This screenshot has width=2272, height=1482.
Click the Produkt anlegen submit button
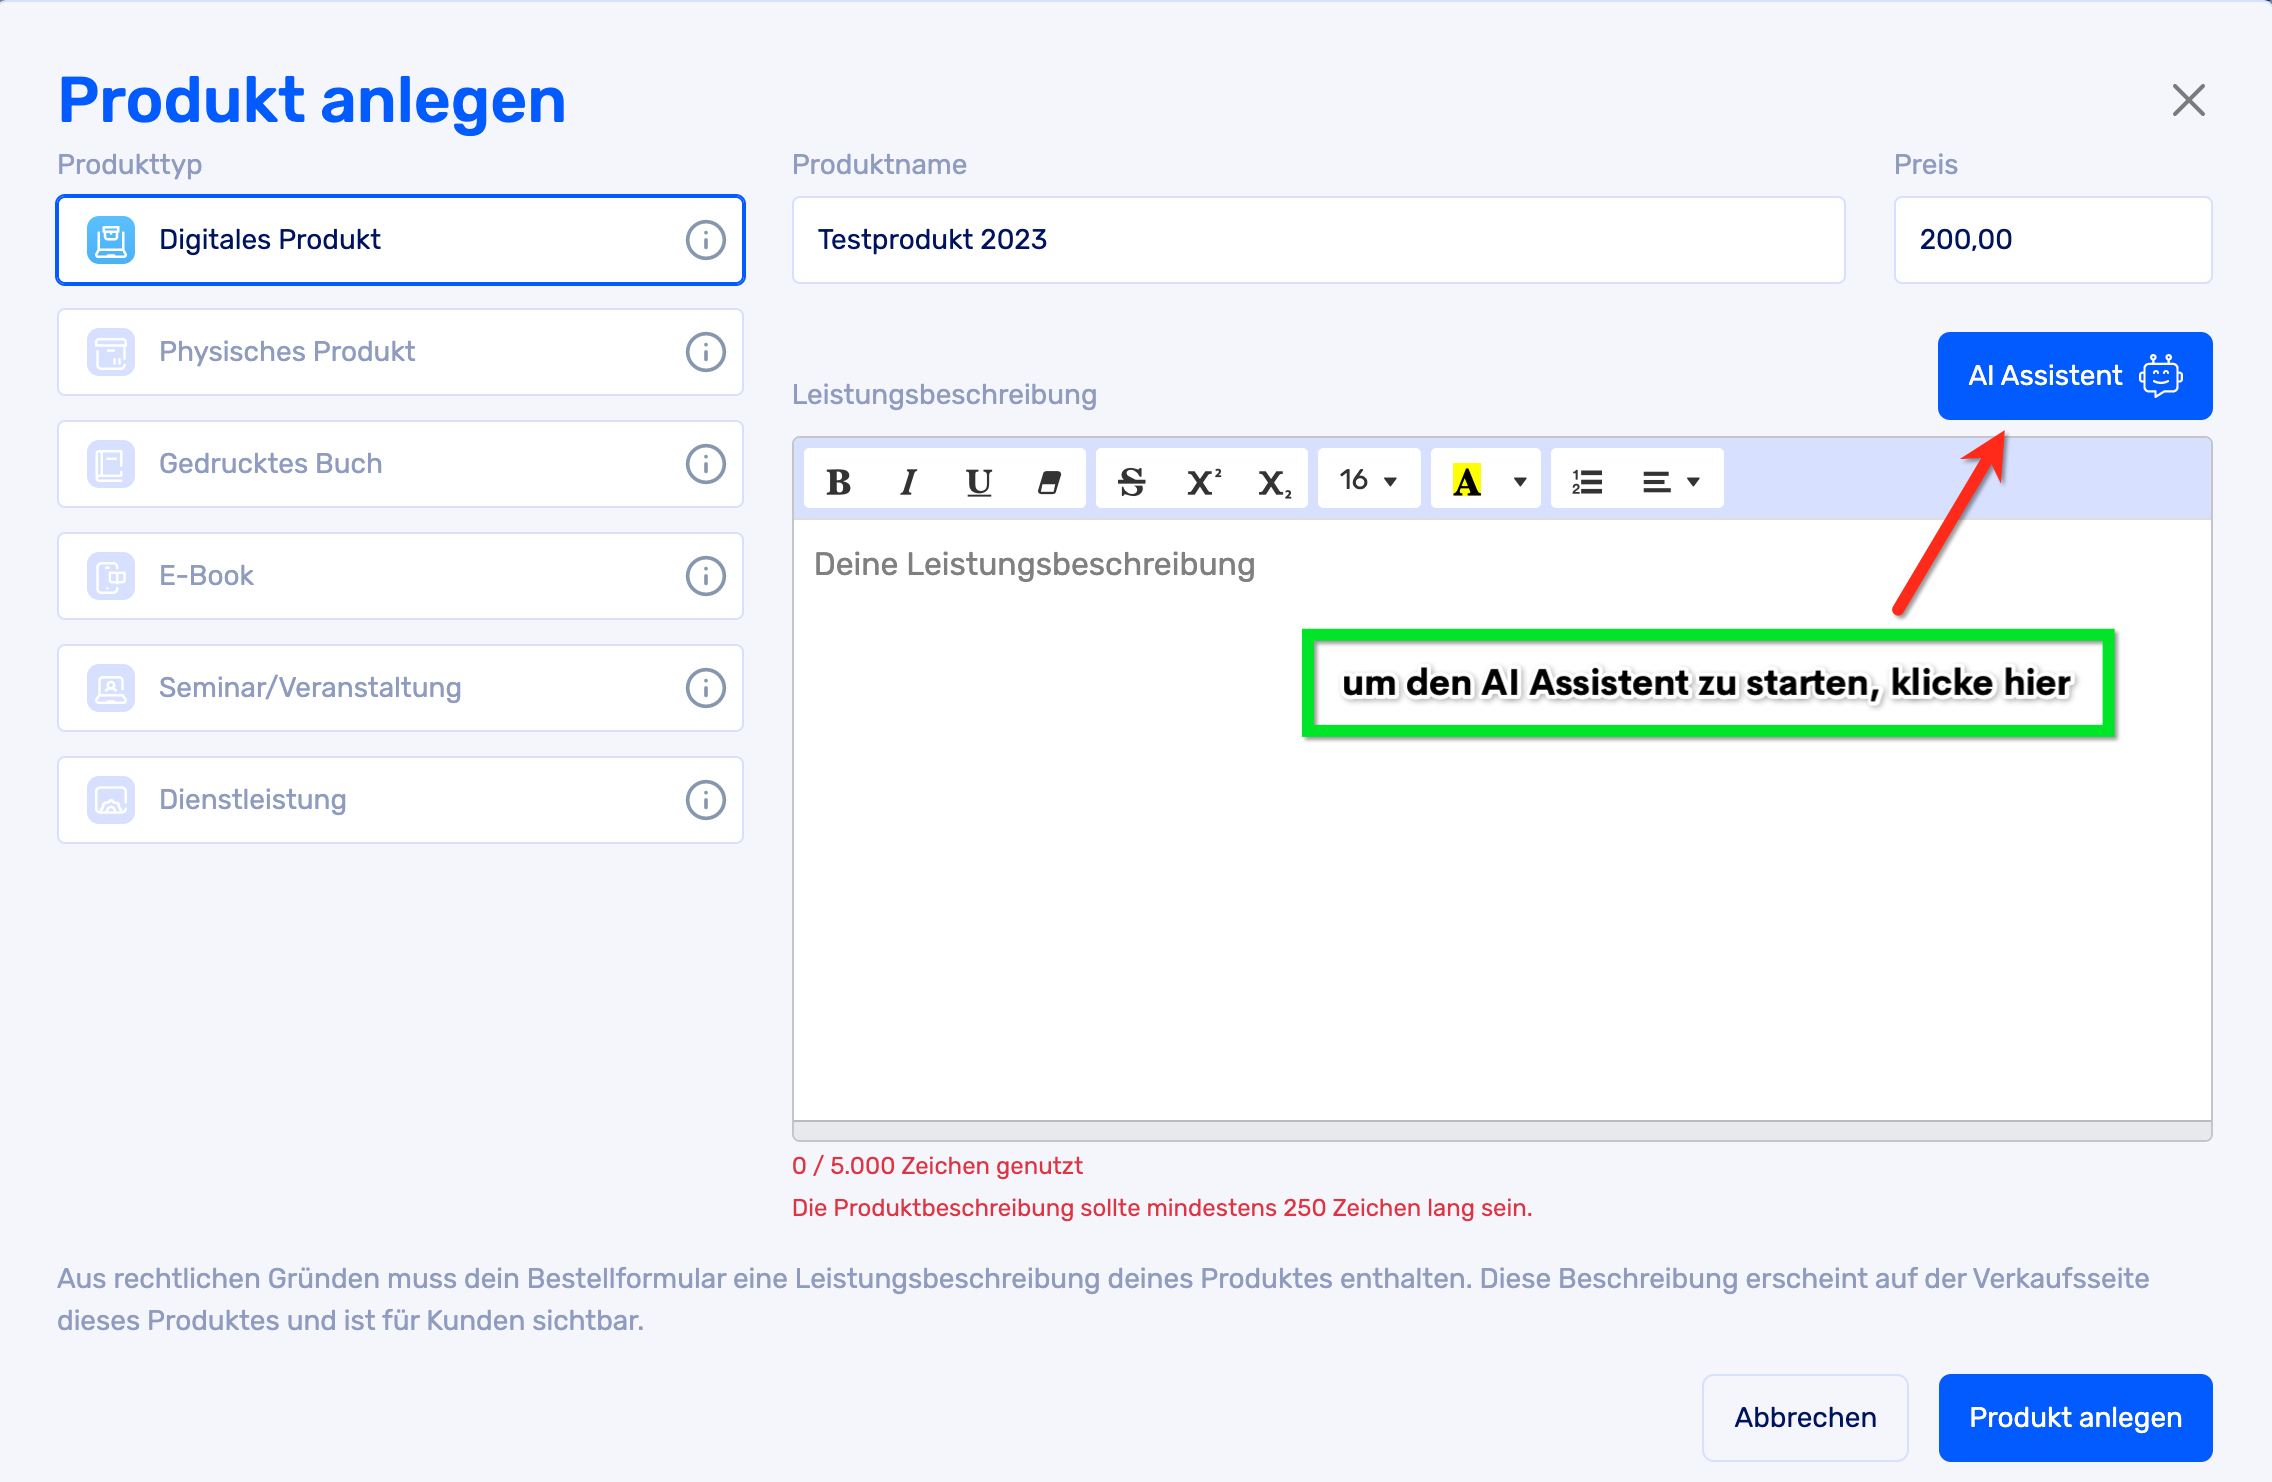(x=2074, y=1418)
